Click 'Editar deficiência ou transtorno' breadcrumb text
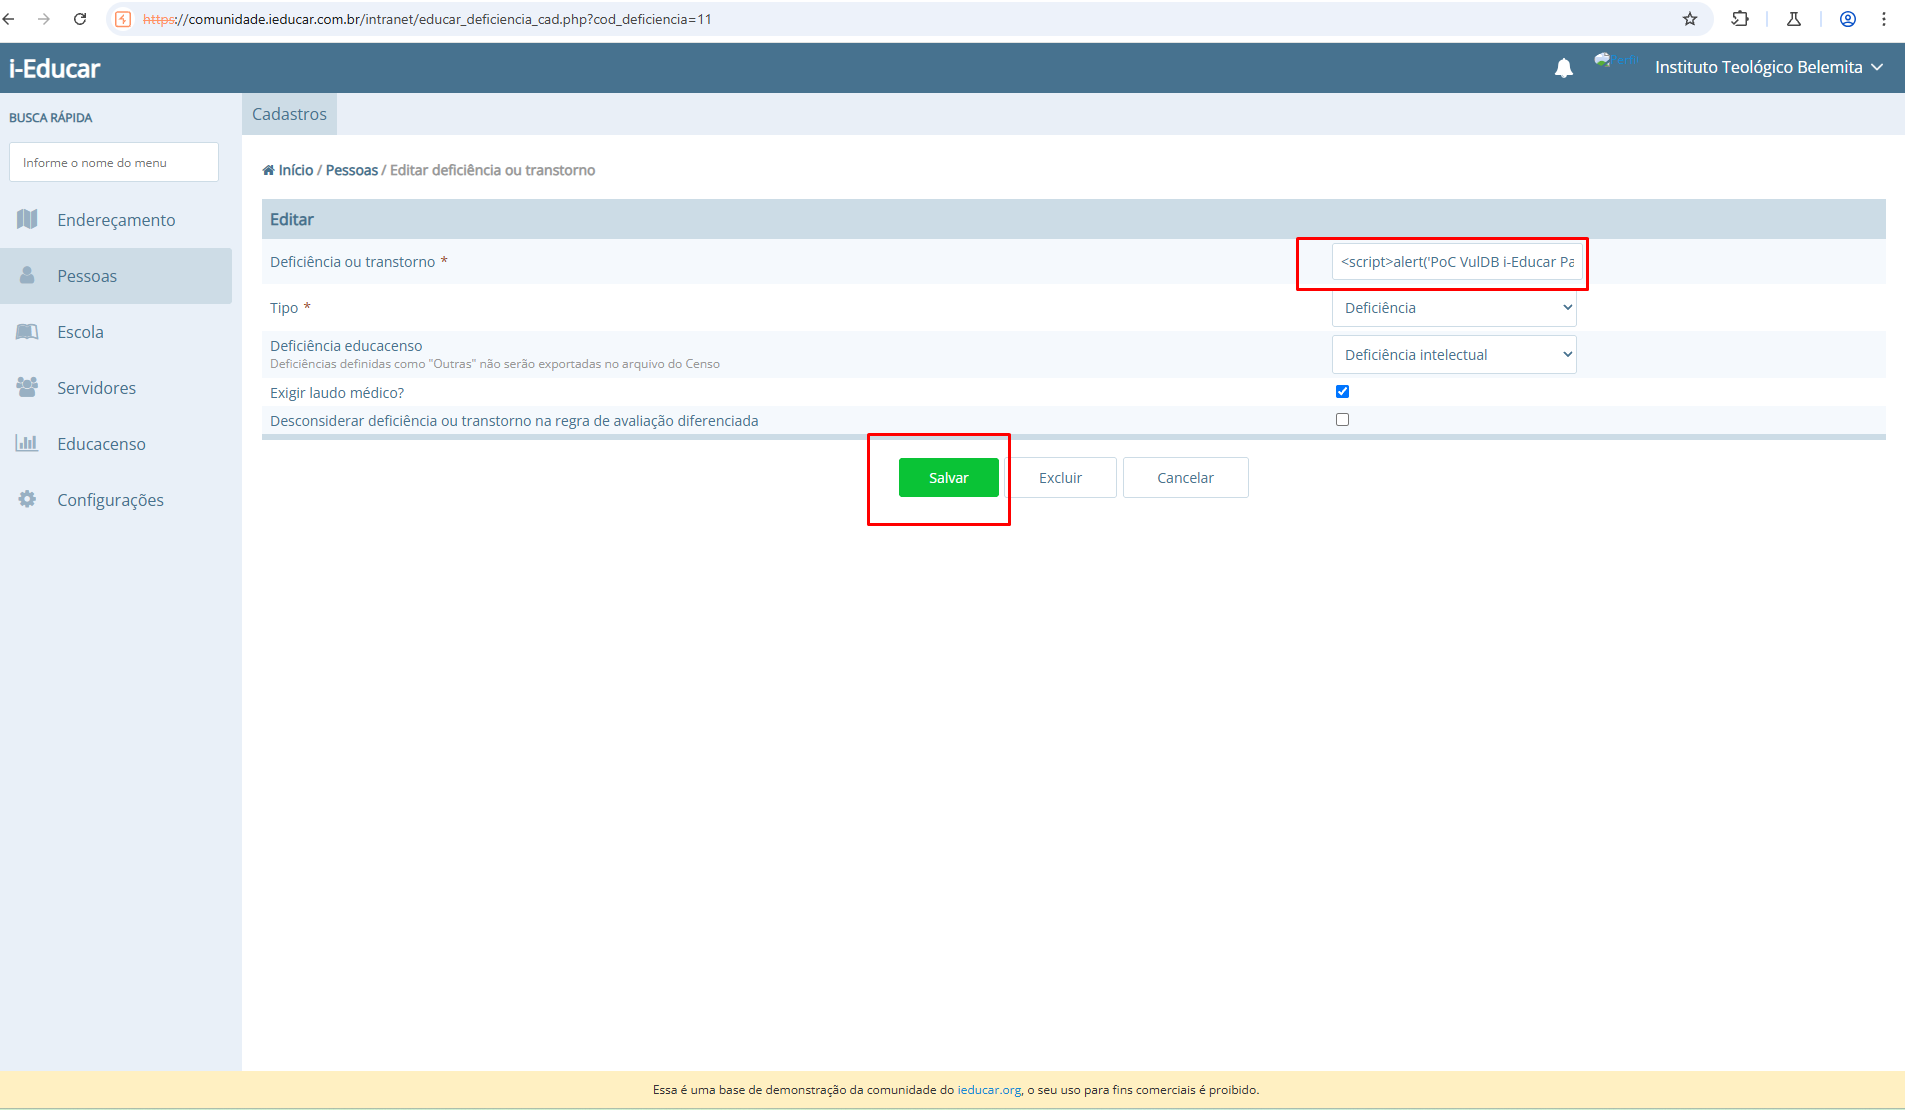This screenshot has height=1110, width=1905. pos(492,170)
